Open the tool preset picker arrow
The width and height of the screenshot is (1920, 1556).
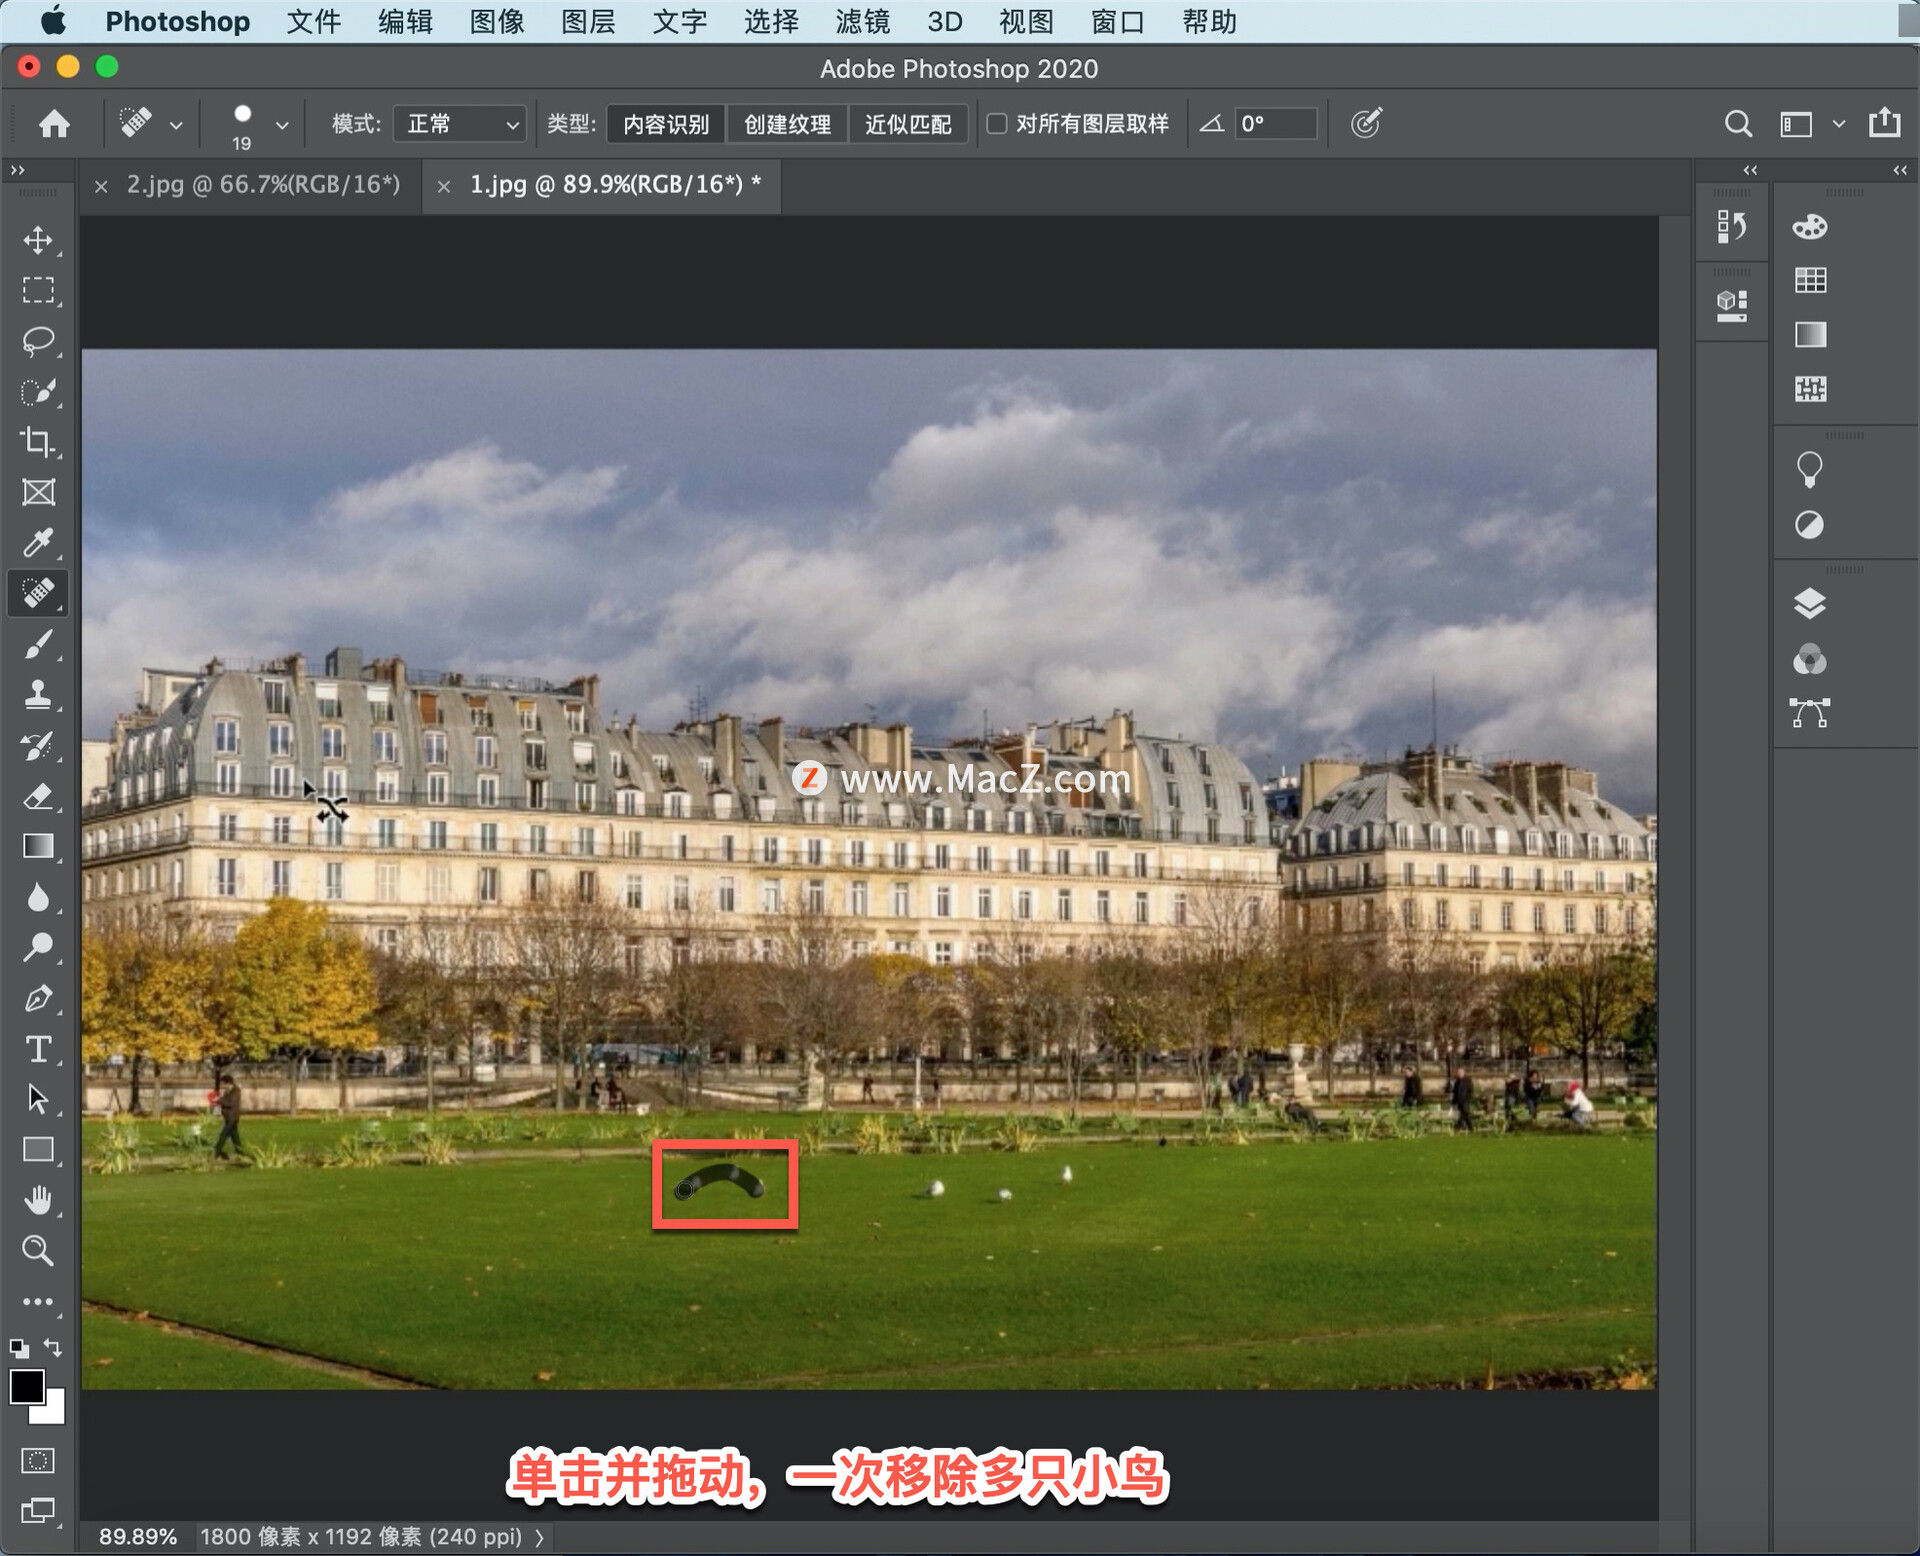[176, 125]
